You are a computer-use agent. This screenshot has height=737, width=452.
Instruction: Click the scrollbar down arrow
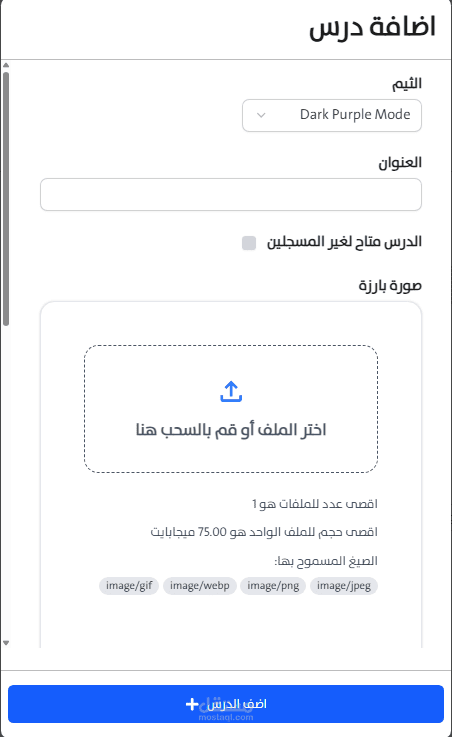6,643
